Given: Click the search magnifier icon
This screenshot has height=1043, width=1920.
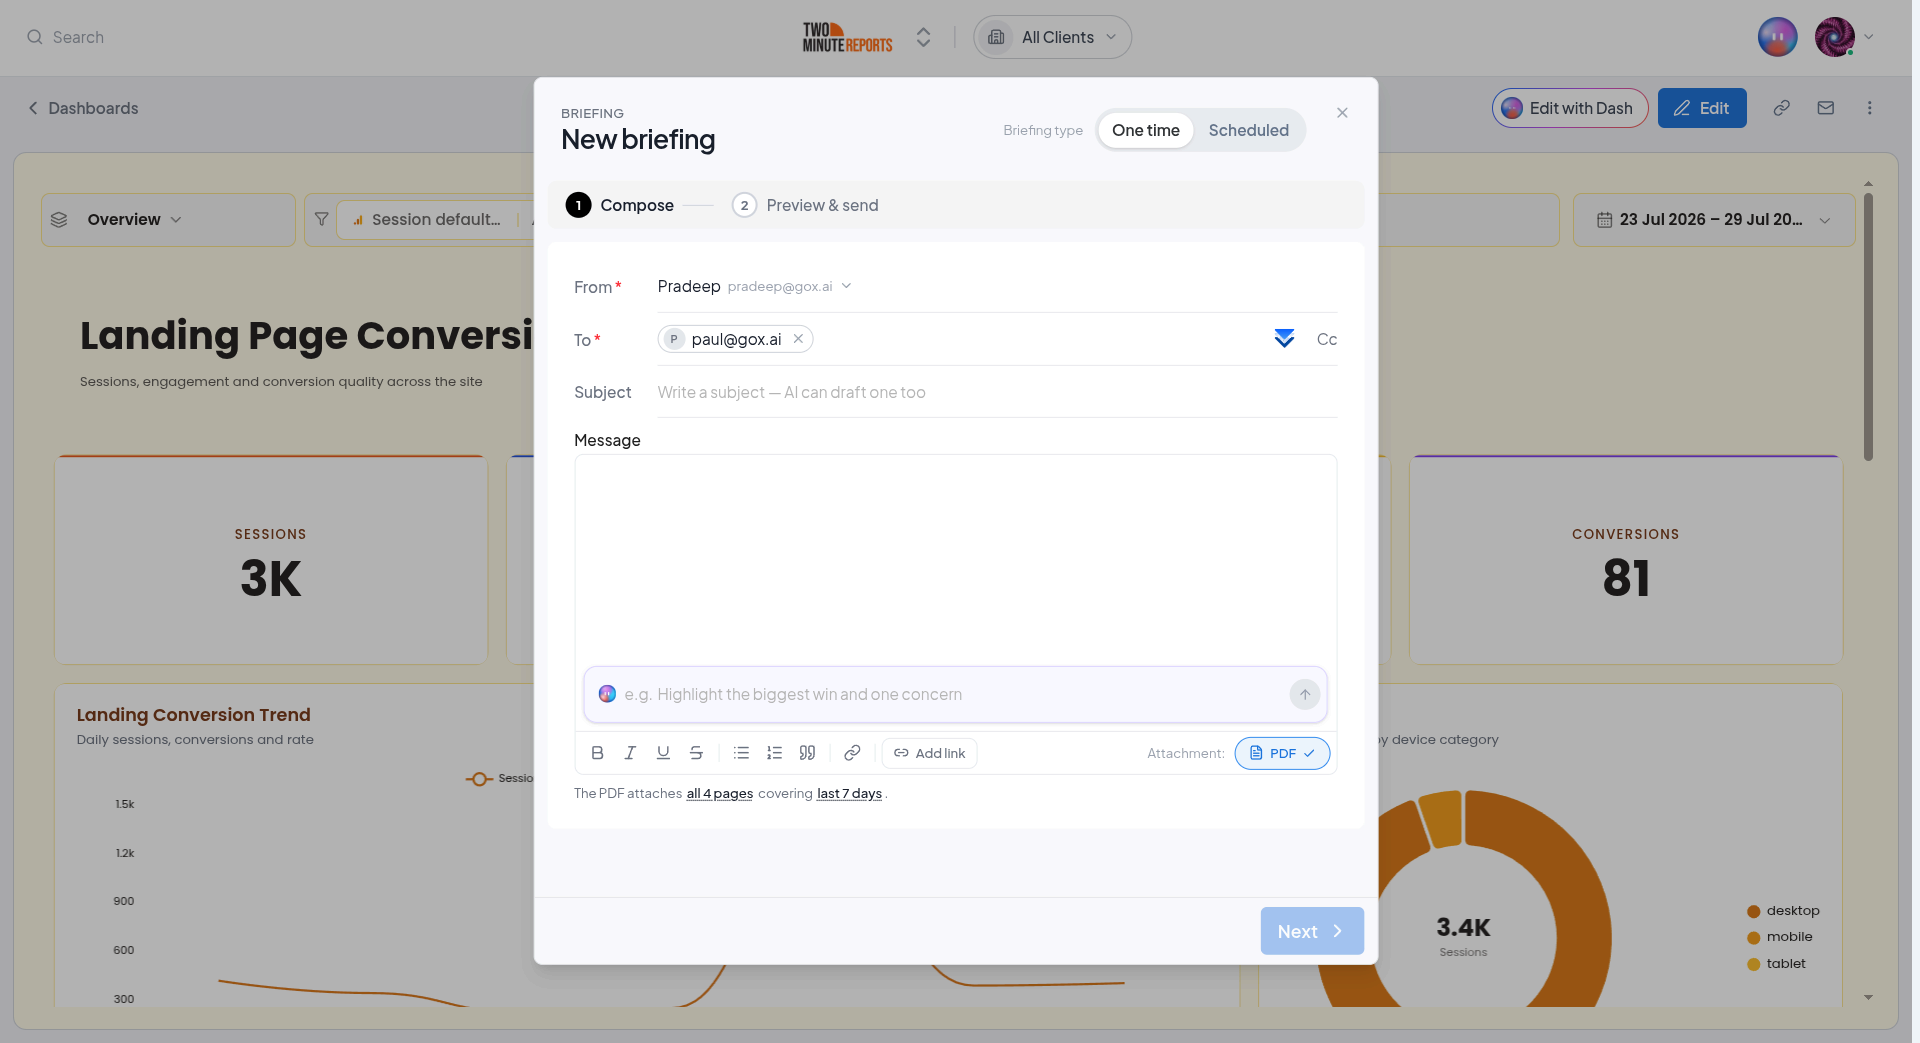Looking at the screenshot, I should [35, 37].
